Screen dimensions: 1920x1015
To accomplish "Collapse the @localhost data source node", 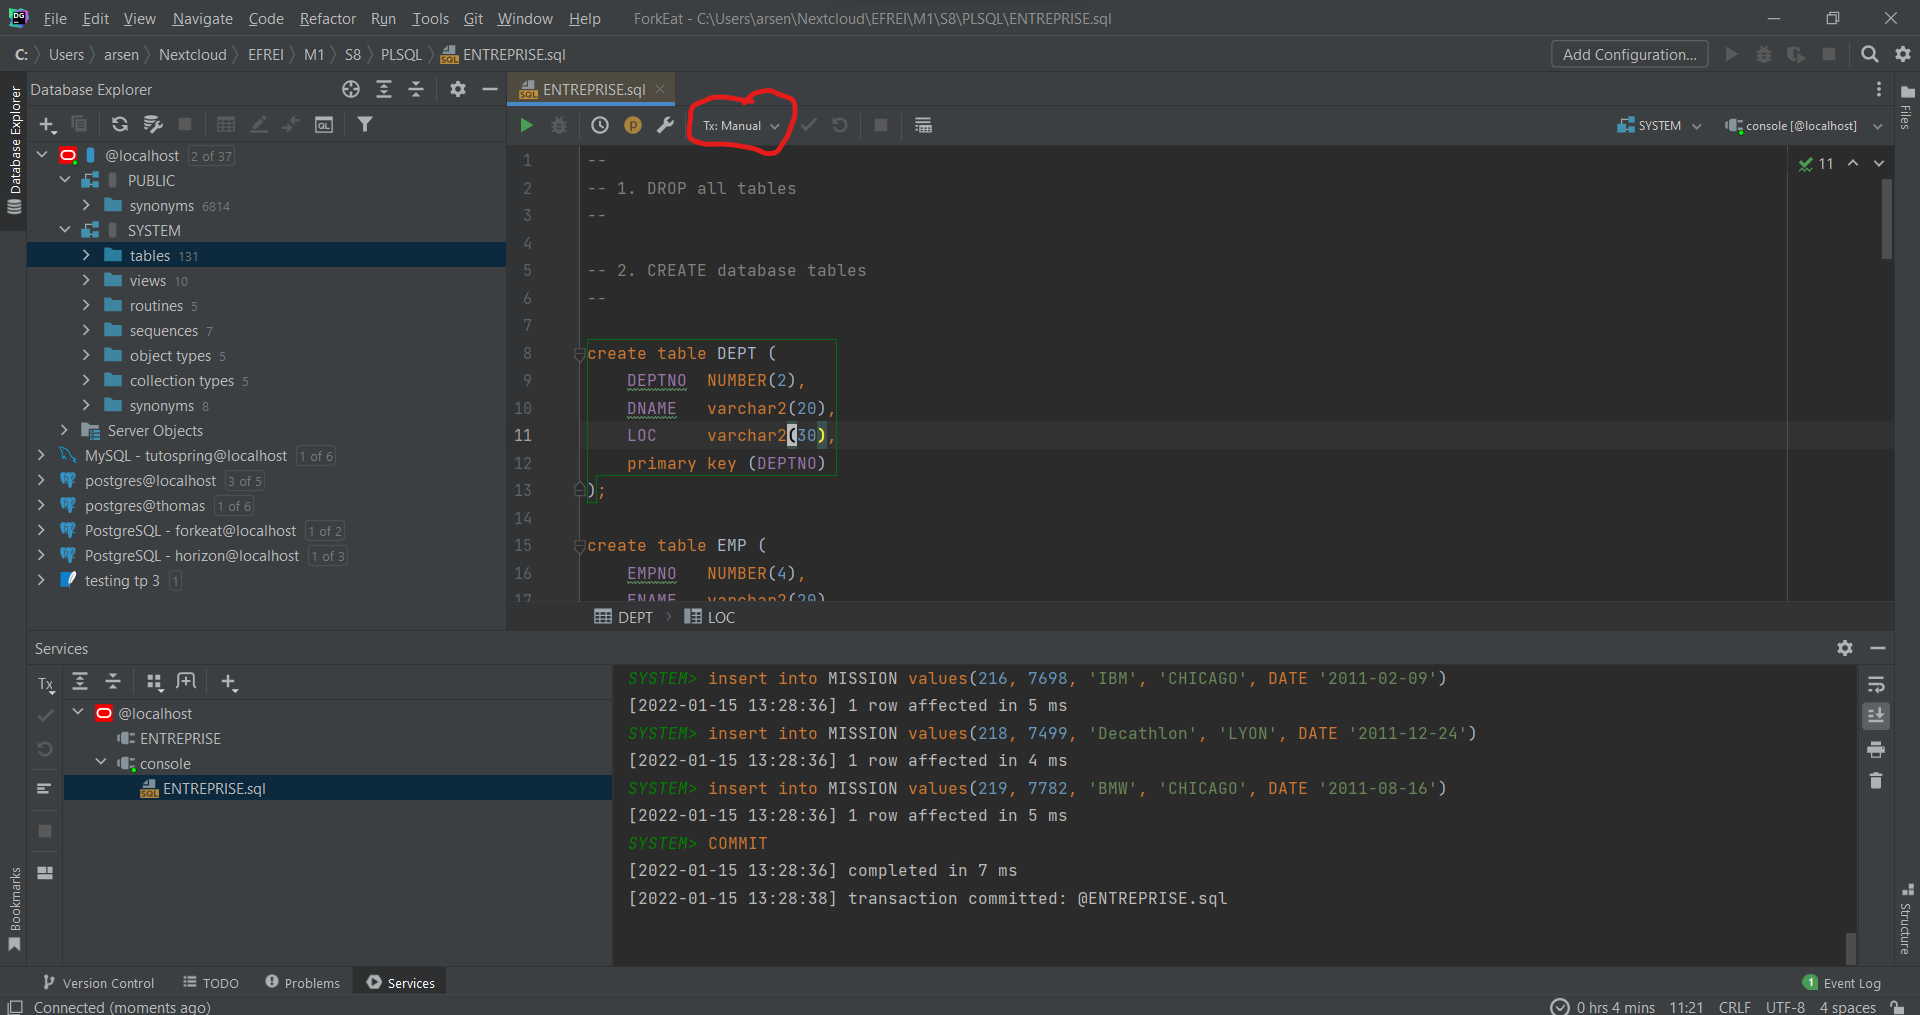I will (42, 155).
